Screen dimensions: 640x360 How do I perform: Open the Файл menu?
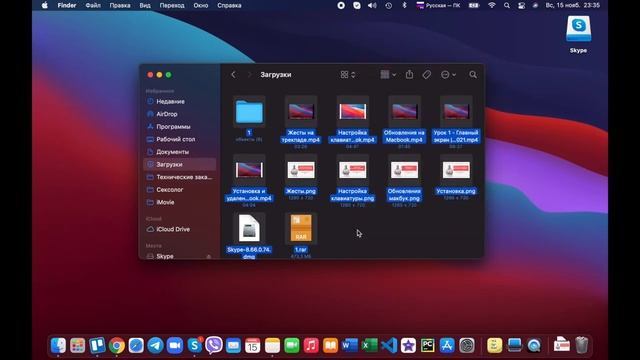pos(93,5)
